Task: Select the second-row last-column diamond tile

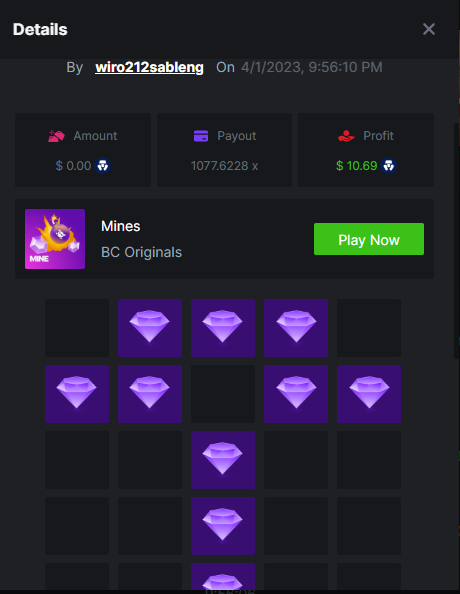Action: 369,394
